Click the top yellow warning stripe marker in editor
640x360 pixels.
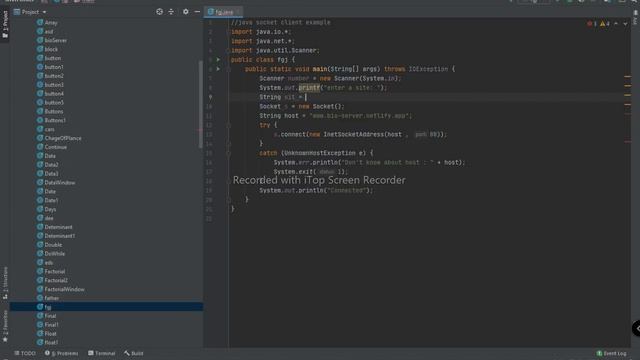click(627, 76)
